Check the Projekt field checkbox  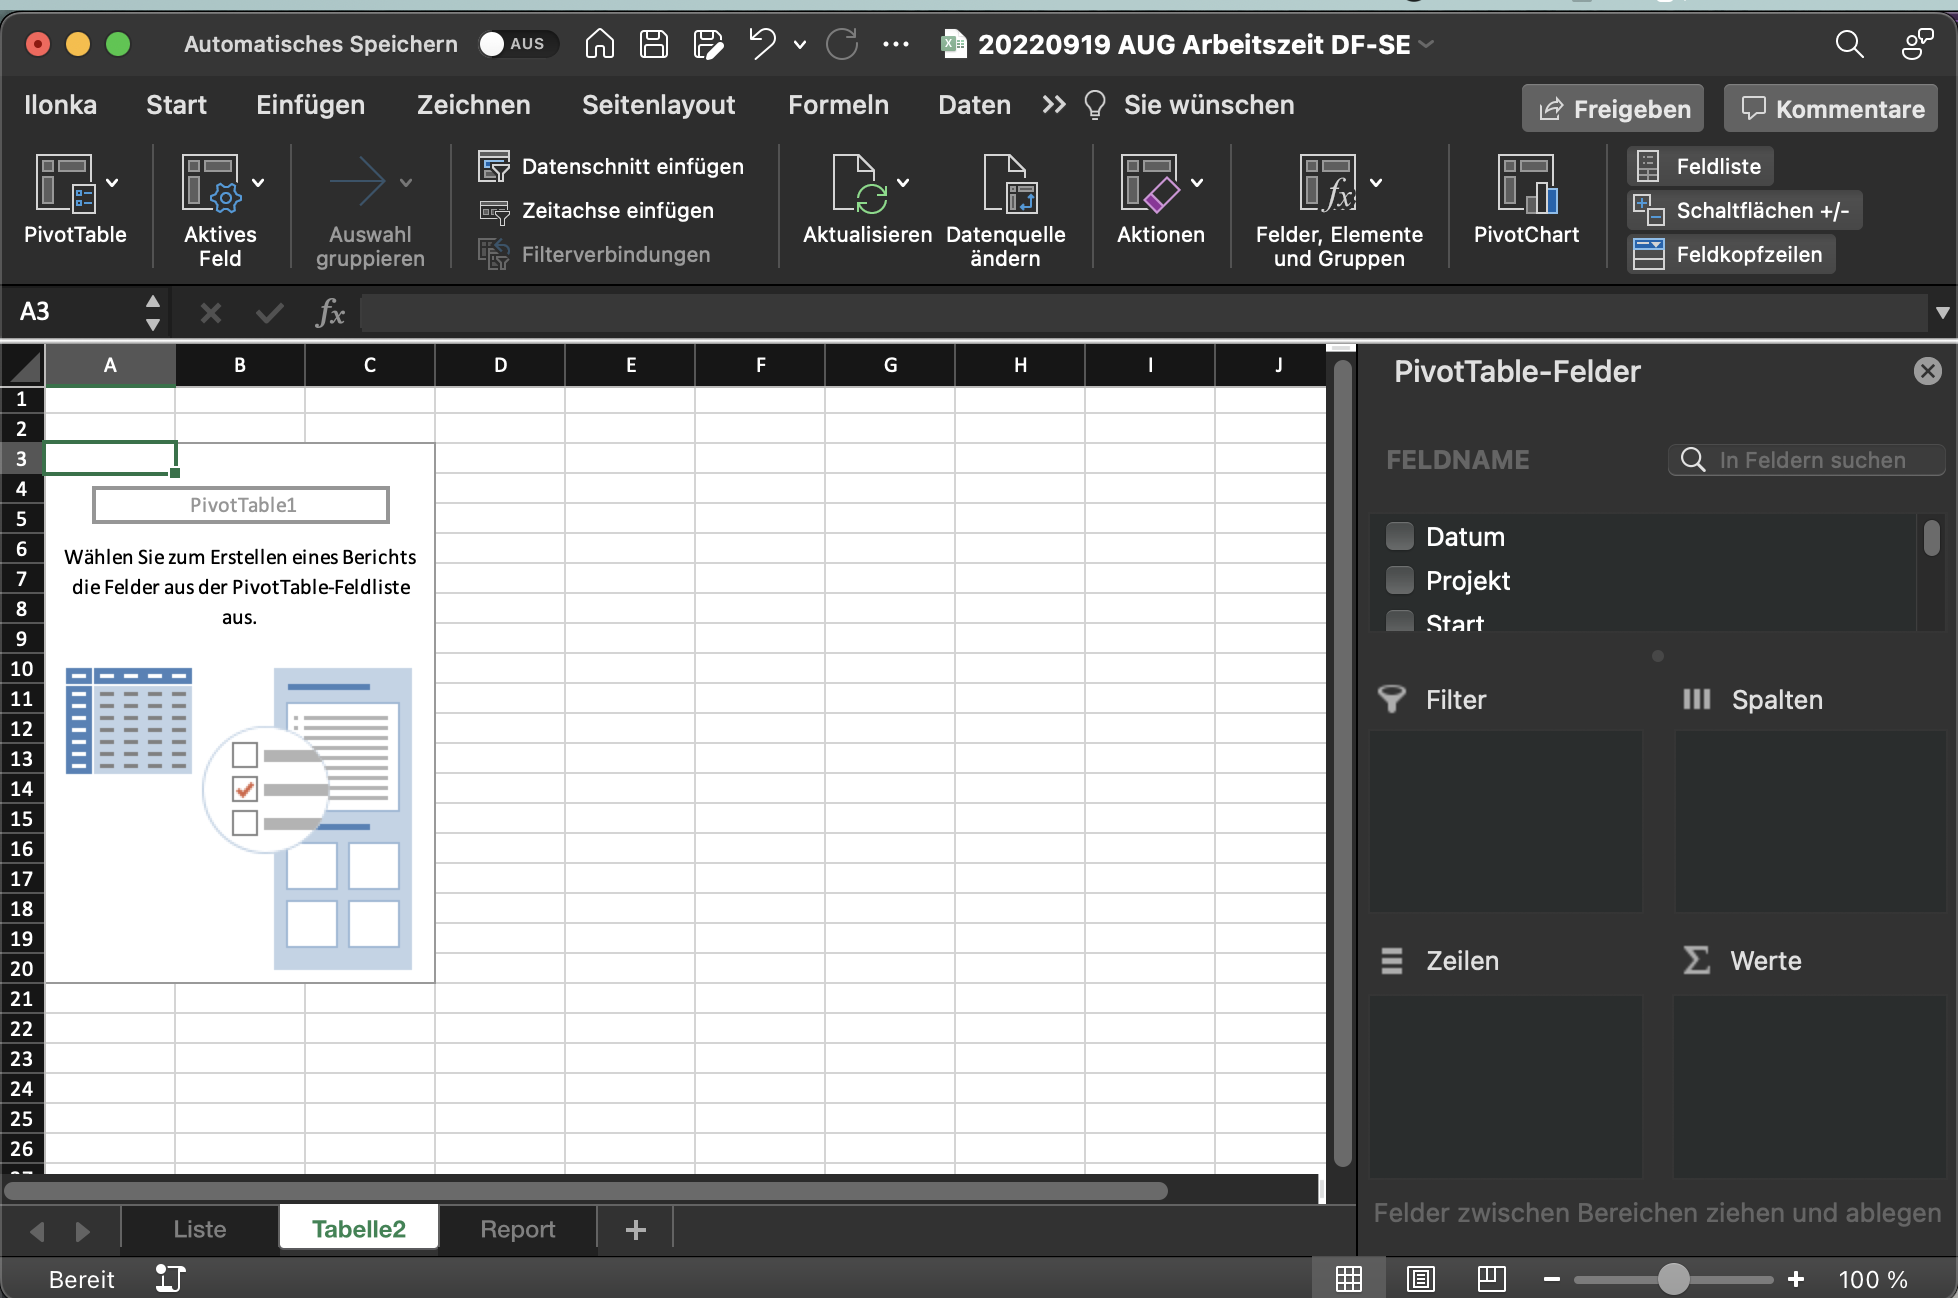[x=1400, y=581]
